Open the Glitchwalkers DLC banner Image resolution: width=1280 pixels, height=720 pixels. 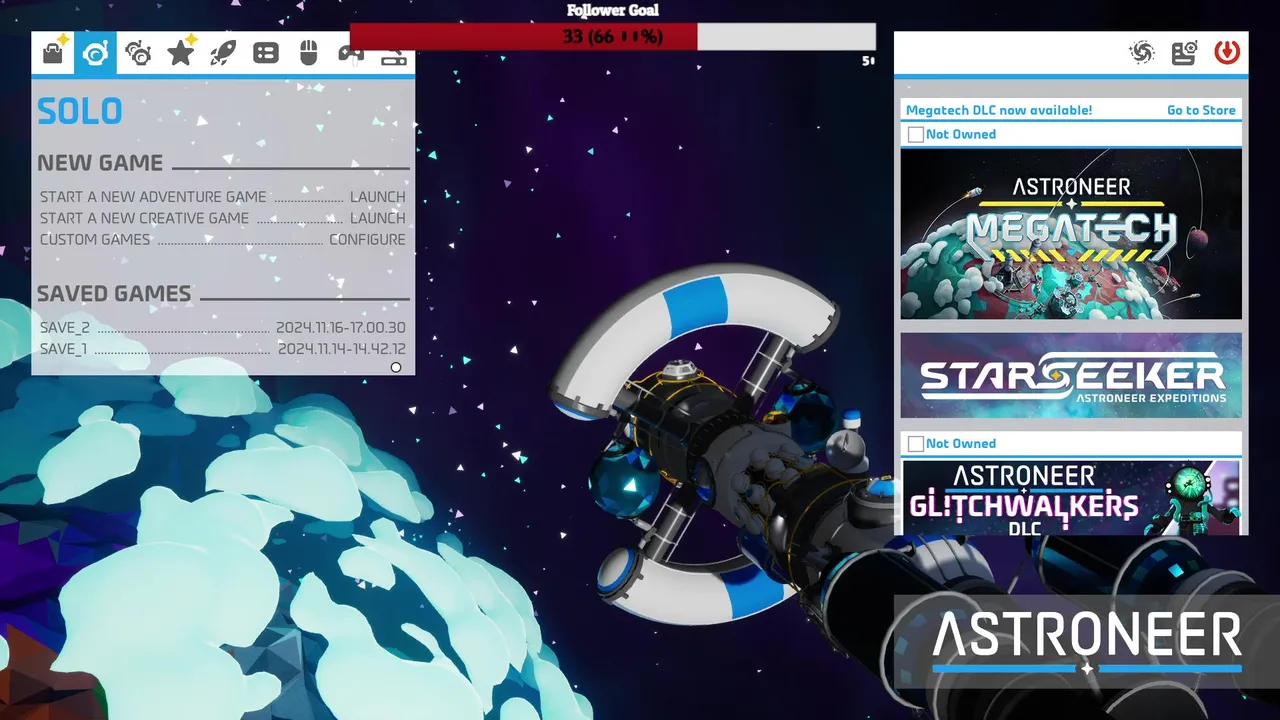pyautogui.click(x=1071, y=497)
